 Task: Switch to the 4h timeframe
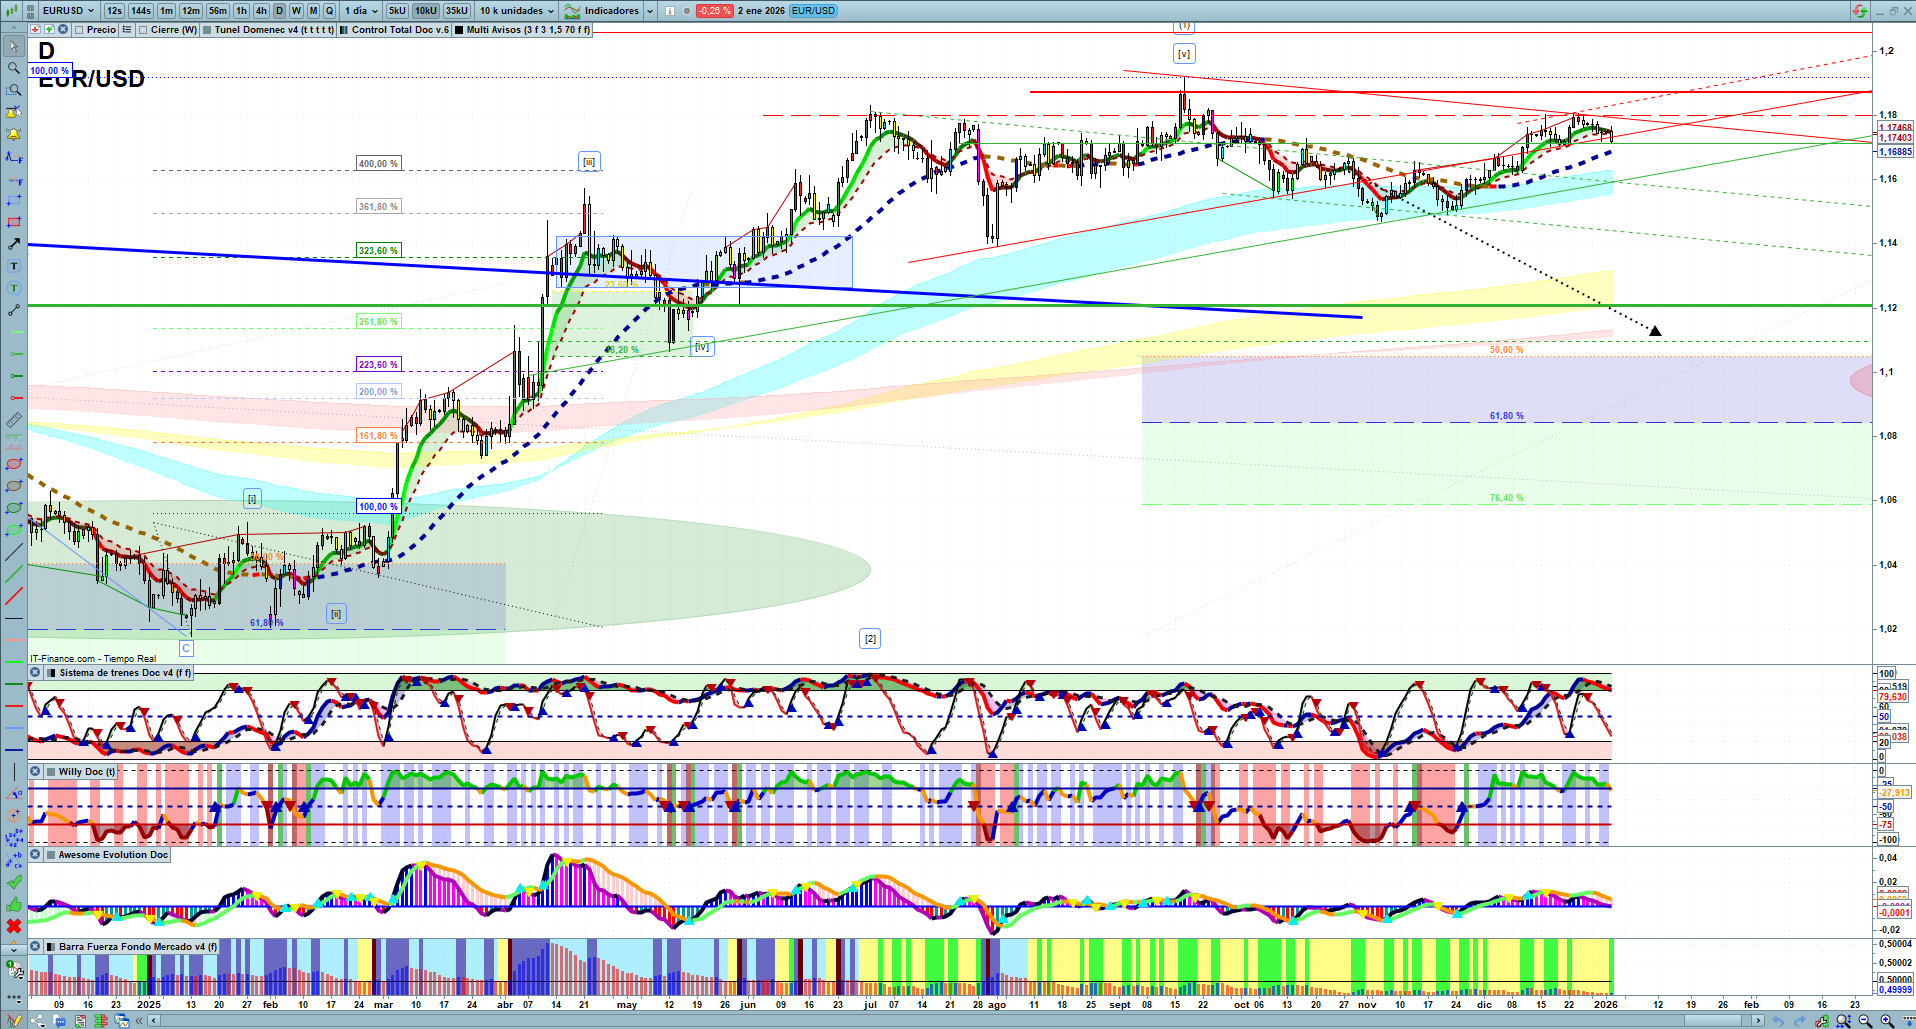(x=261, y=11)
